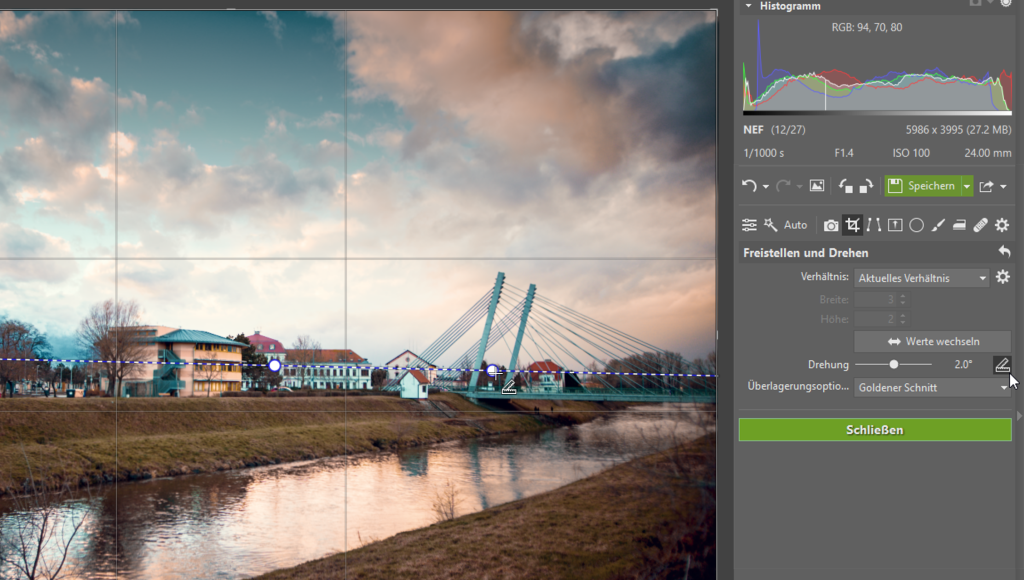Select the healing bandage tool
The image size is (1024, 580).
(980, 225)
